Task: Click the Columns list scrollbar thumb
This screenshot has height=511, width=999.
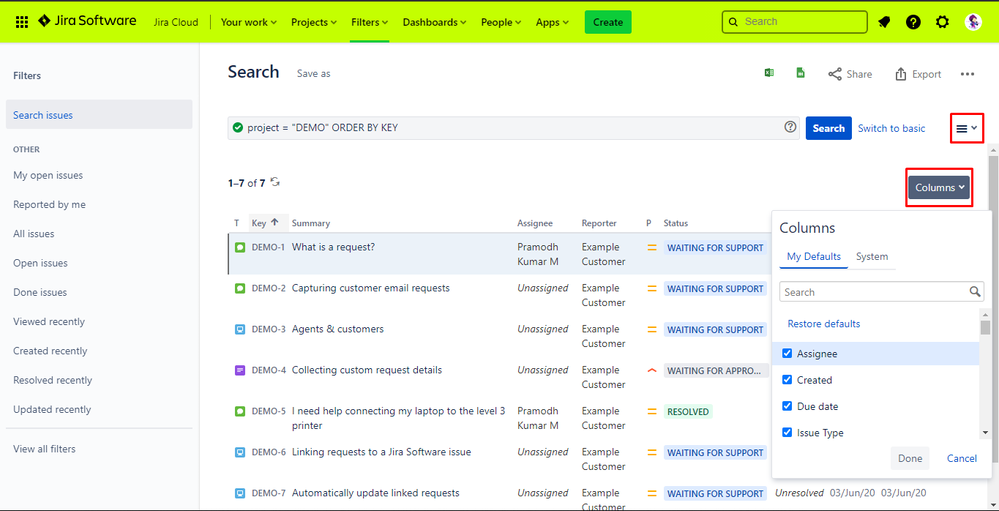Action: (985, 327)
